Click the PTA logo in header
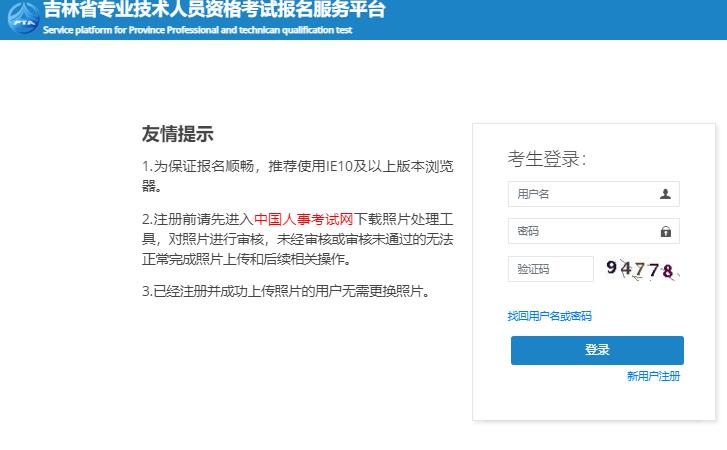This screenshot has height=450, width=727. click(x=23, y=18)
